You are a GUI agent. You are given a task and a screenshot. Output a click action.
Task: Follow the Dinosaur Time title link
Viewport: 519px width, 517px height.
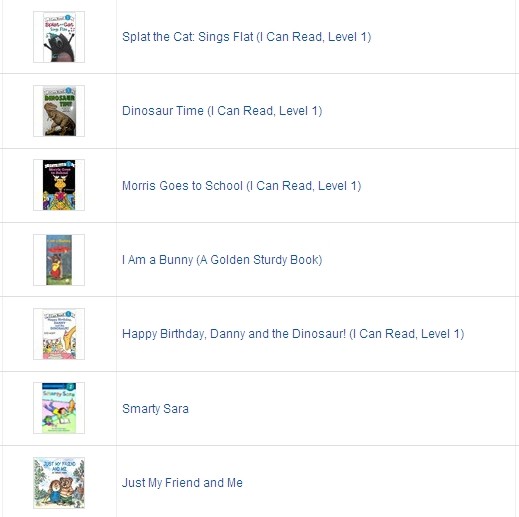coord(222,111)
